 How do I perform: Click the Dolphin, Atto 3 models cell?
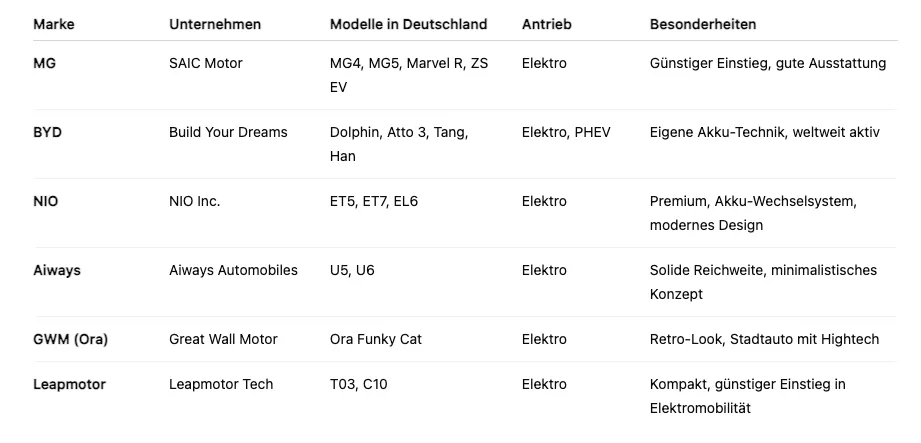(x=398, y=144)
